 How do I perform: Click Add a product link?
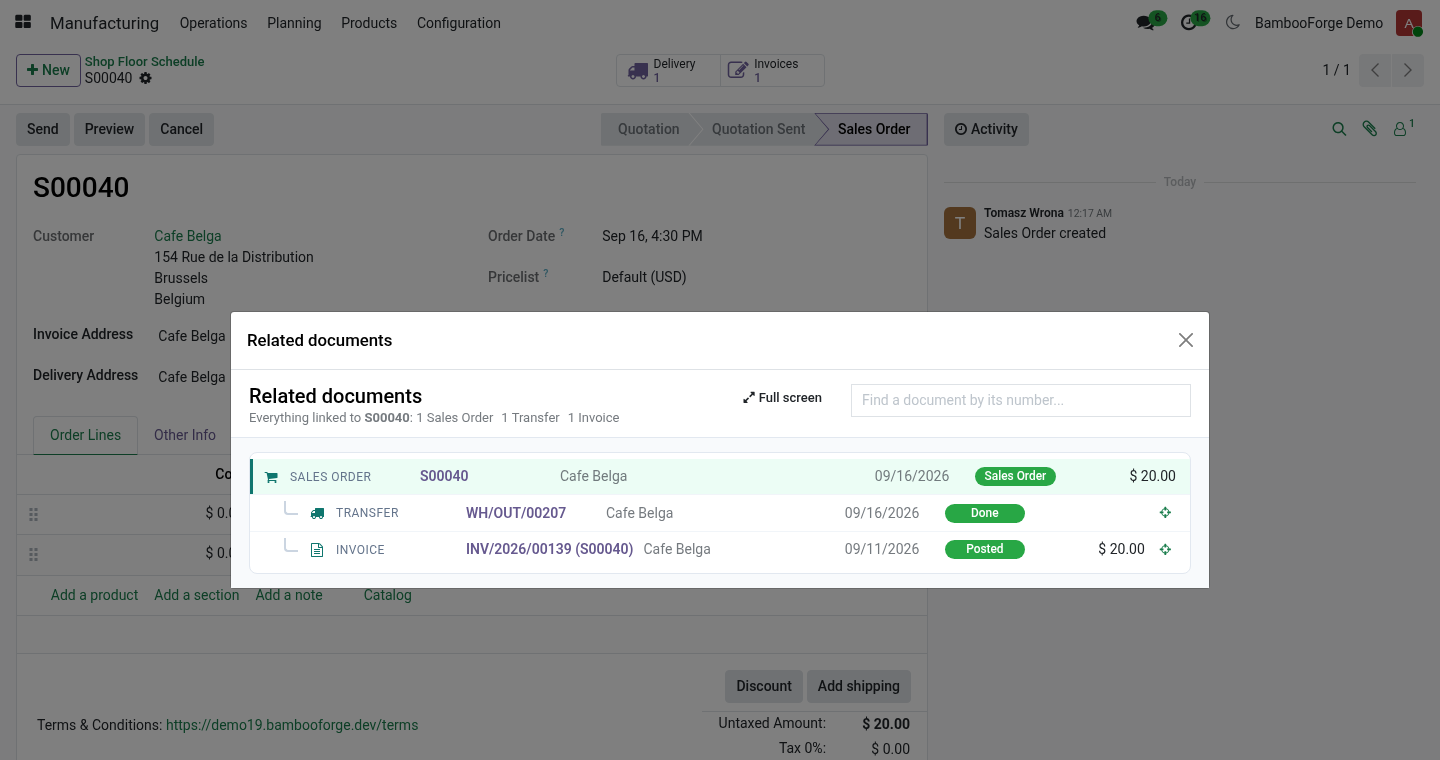pos(95,595)
